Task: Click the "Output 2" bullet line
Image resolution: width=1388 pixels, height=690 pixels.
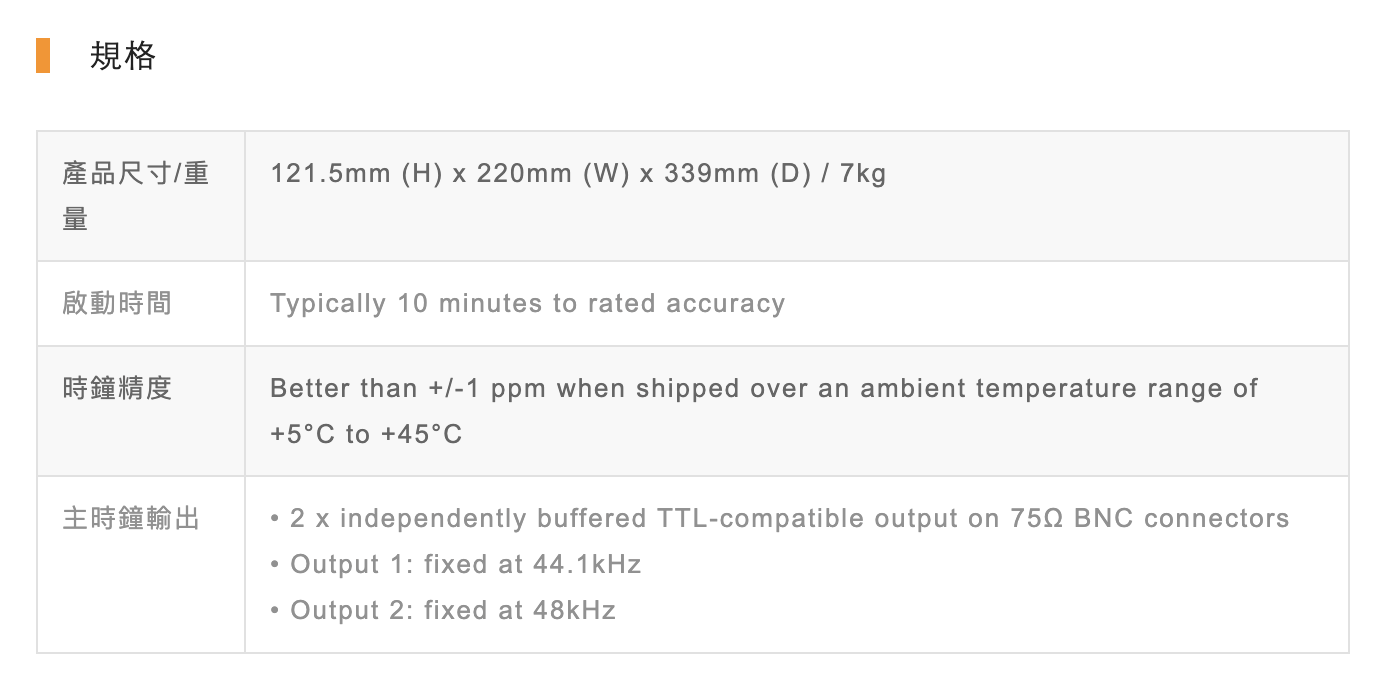Action: (442, 611)
